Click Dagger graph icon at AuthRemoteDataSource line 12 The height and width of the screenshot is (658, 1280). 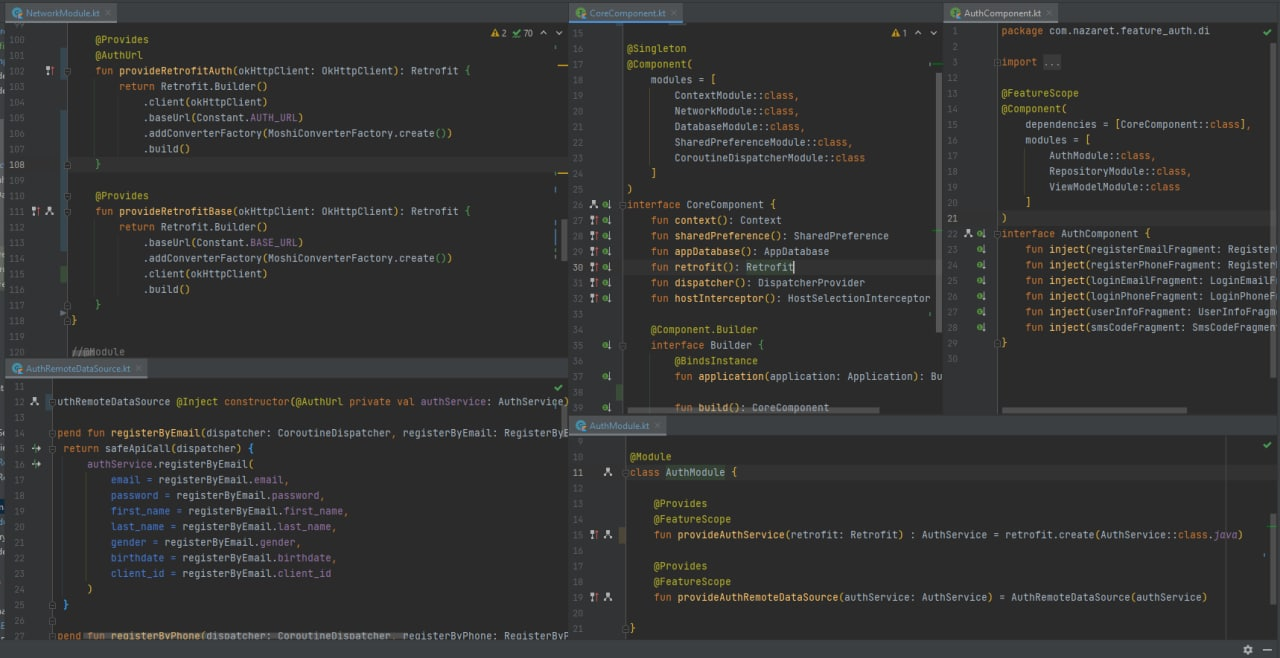[35, 401]
